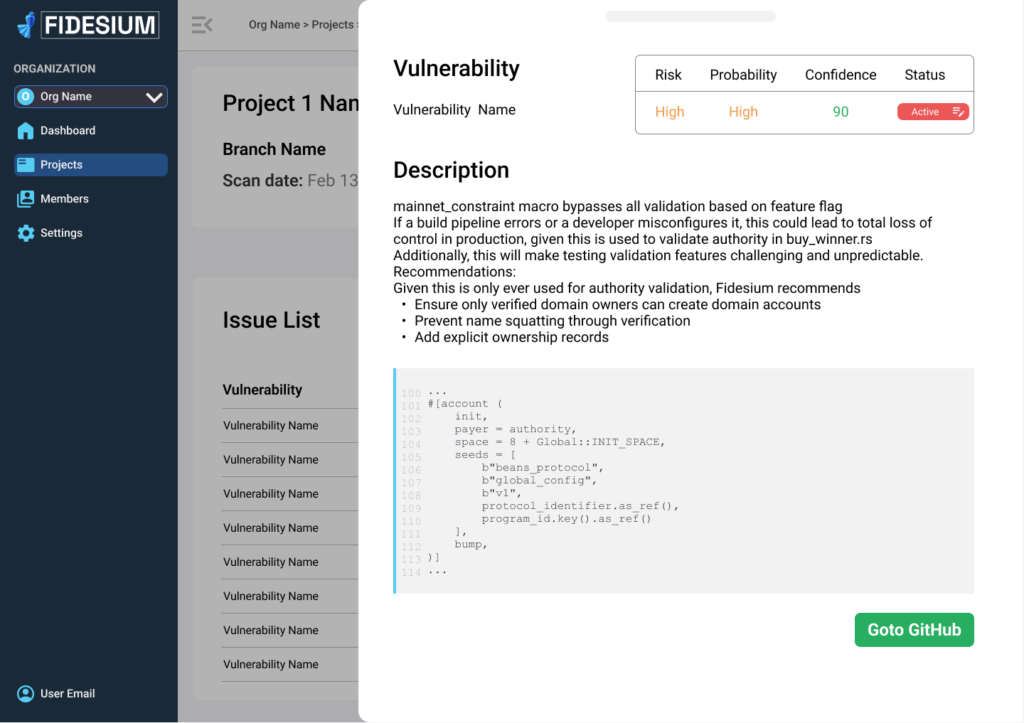
Task: Click the Members people icon
Action: (25, 199)
